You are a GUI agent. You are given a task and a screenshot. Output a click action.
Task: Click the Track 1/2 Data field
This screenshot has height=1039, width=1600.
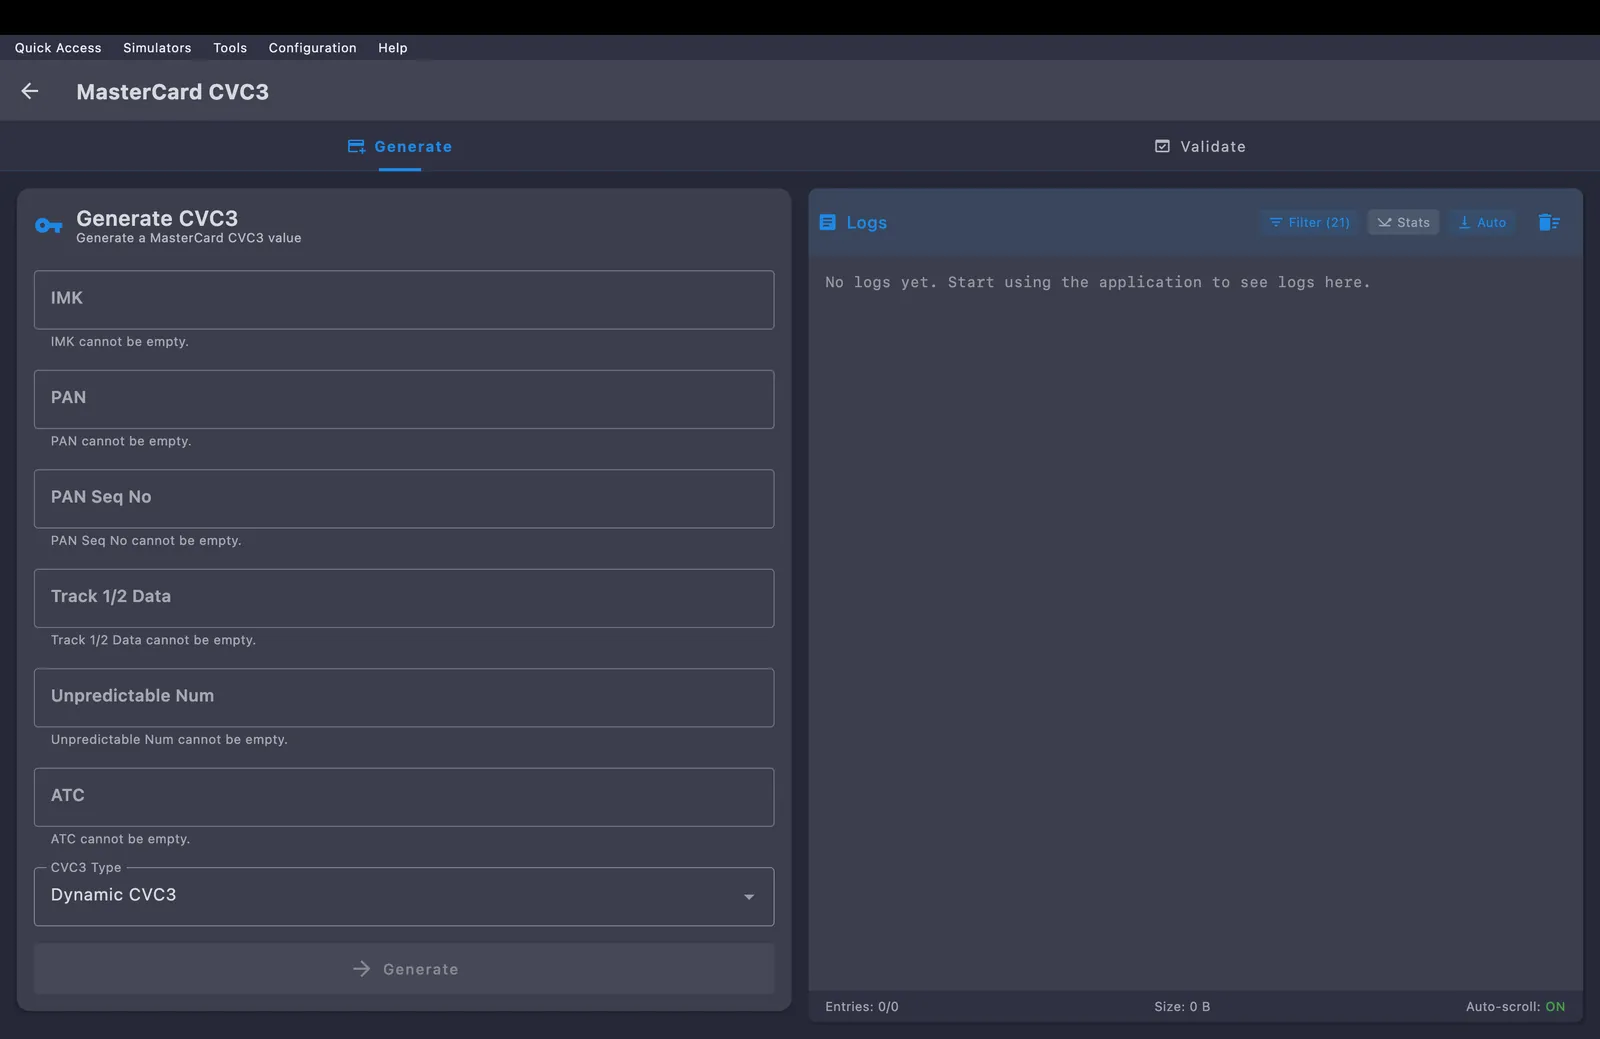tap(404, 598)
